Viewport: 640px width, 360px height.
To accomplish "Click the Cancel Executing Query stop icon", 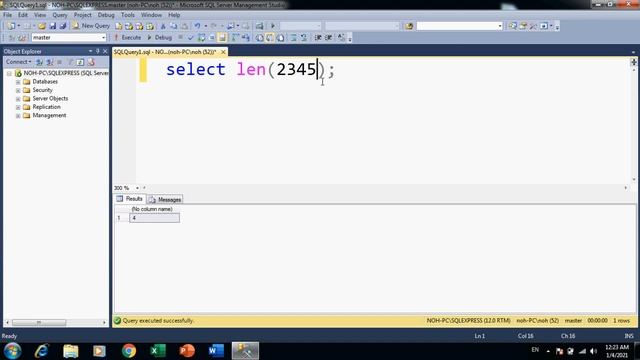I will coord(180,38).
